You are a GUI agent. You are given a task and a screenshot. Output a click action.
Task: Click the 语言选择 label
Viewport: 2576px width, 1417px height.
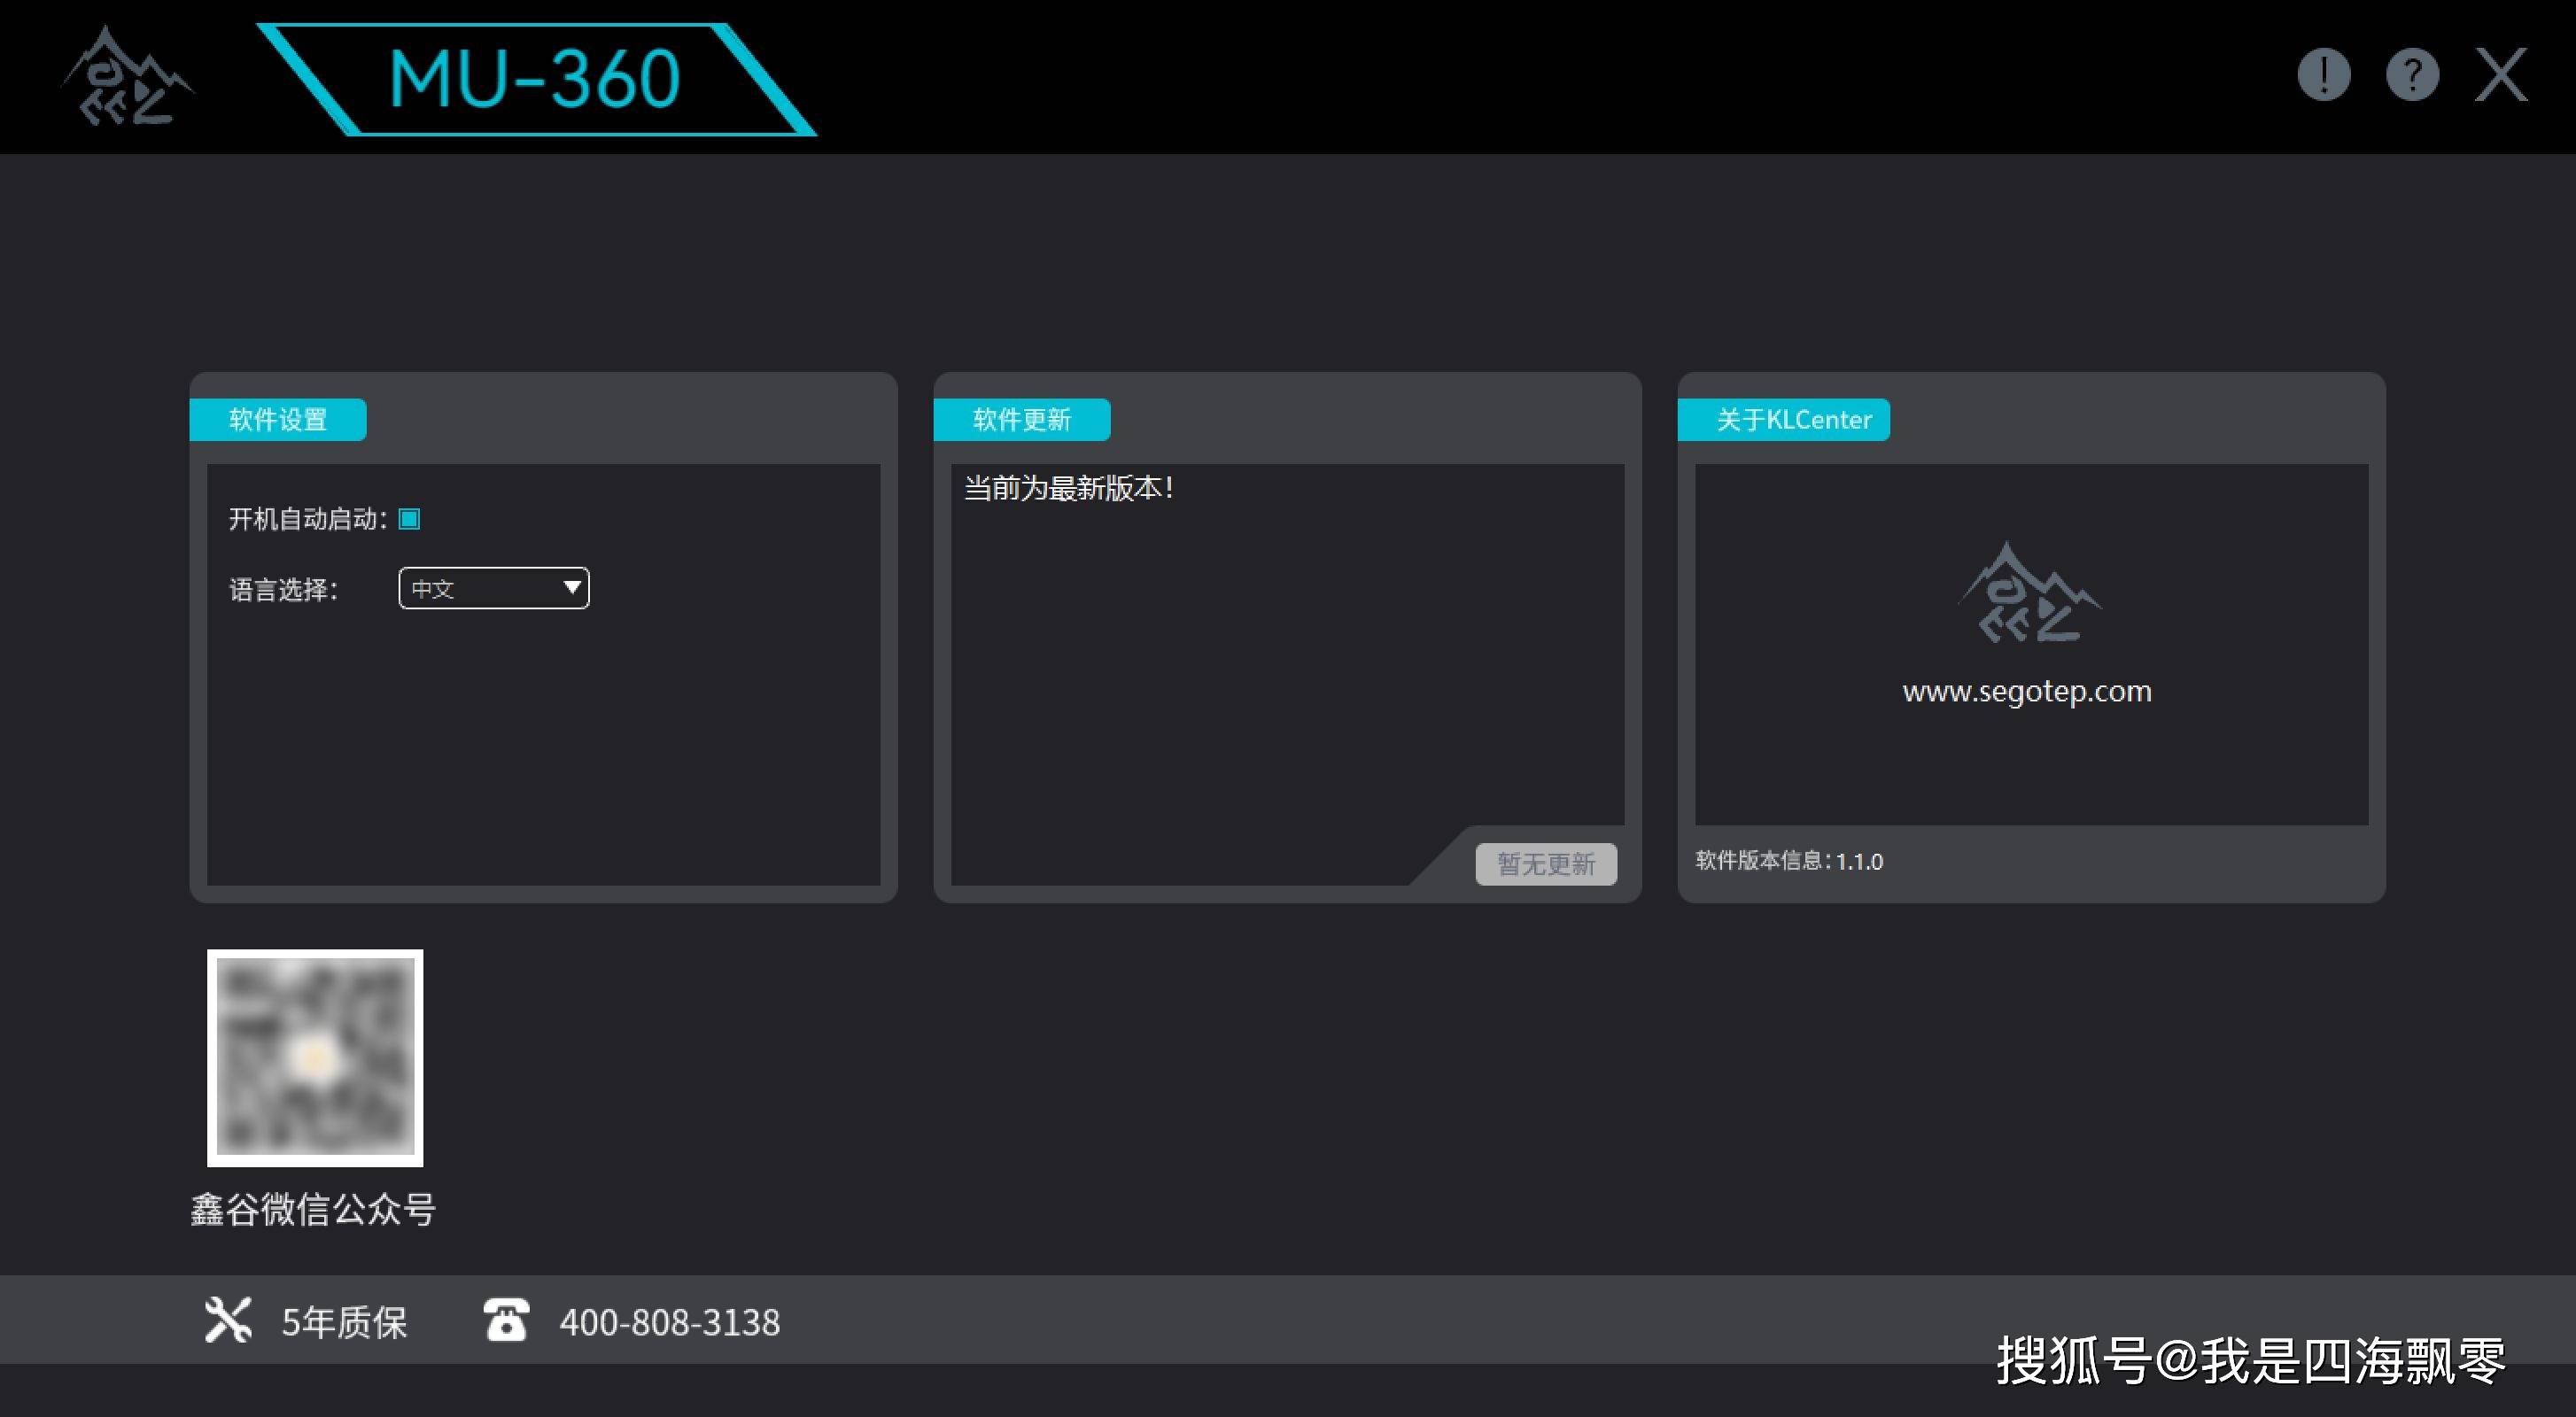(284, 590)
